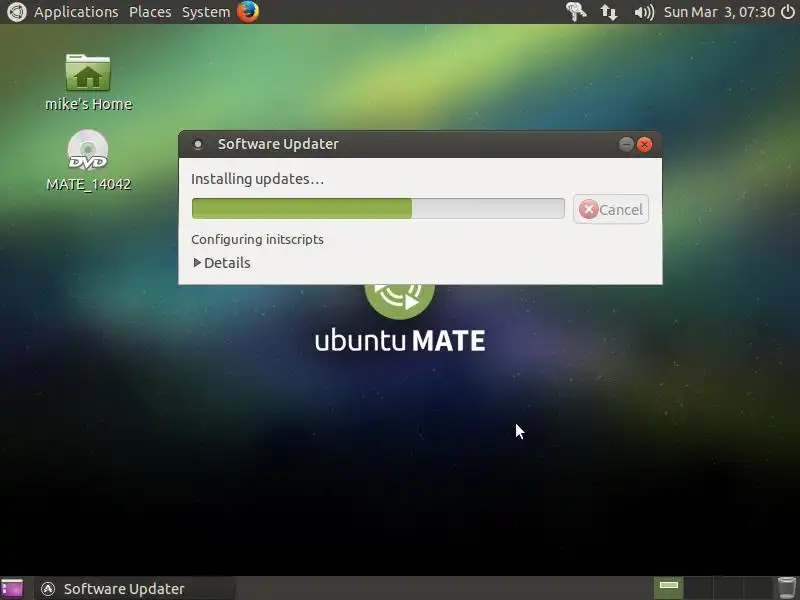The image size is (800, 600).
Task: Open the Places menu
Action: [x=150, y=12]
